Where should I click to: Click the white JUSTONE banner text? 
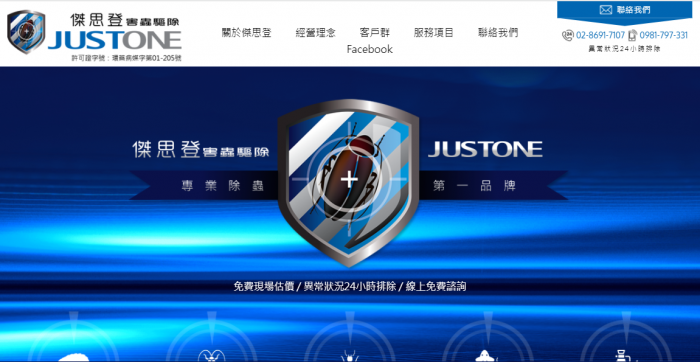485,149
